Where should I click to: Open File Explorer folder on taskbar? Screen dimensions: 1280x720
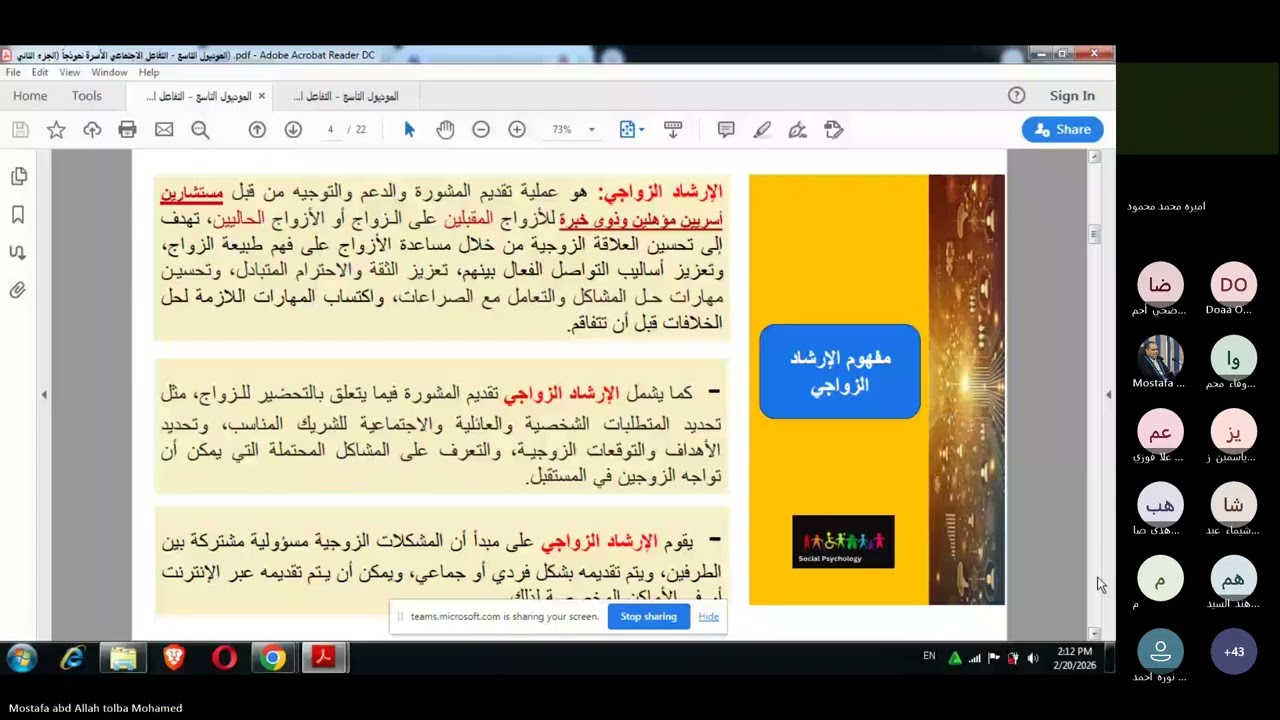123,658
